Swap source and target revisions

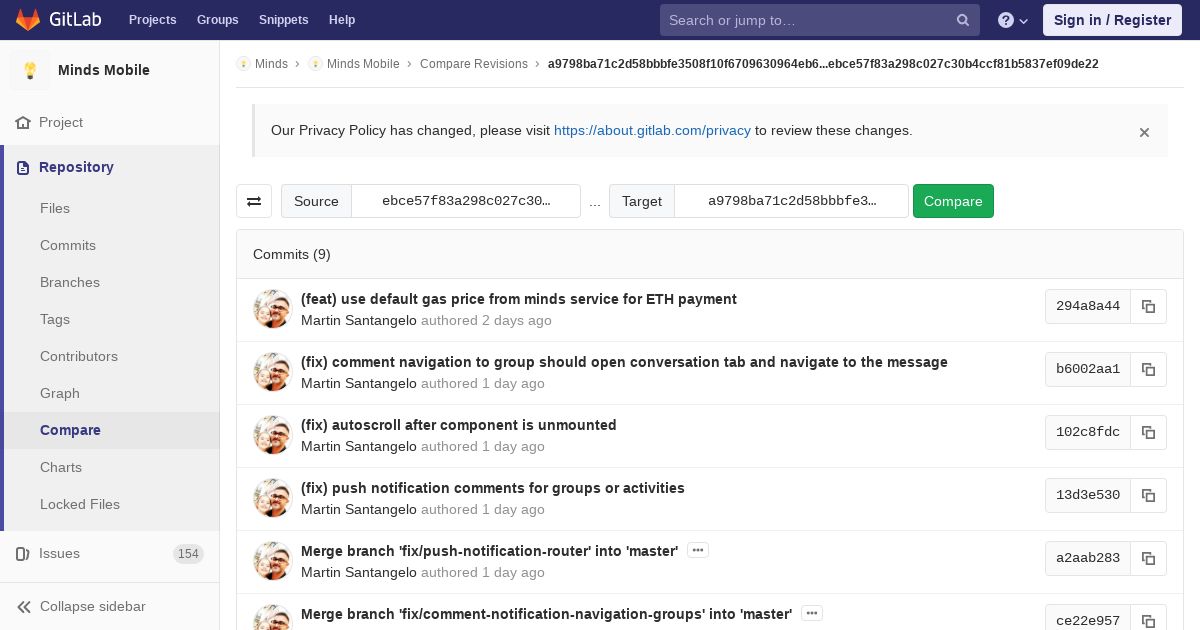click(x=254, y=201)
